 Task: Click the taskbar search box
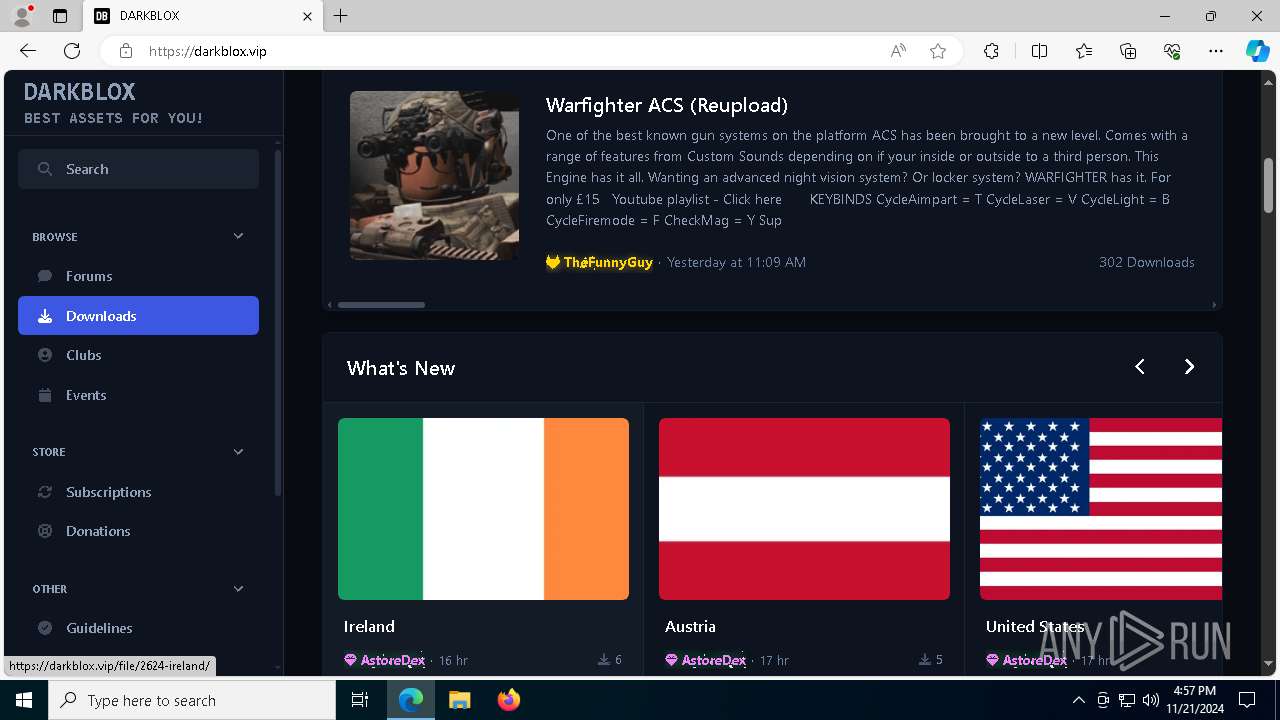coord(192,700)
